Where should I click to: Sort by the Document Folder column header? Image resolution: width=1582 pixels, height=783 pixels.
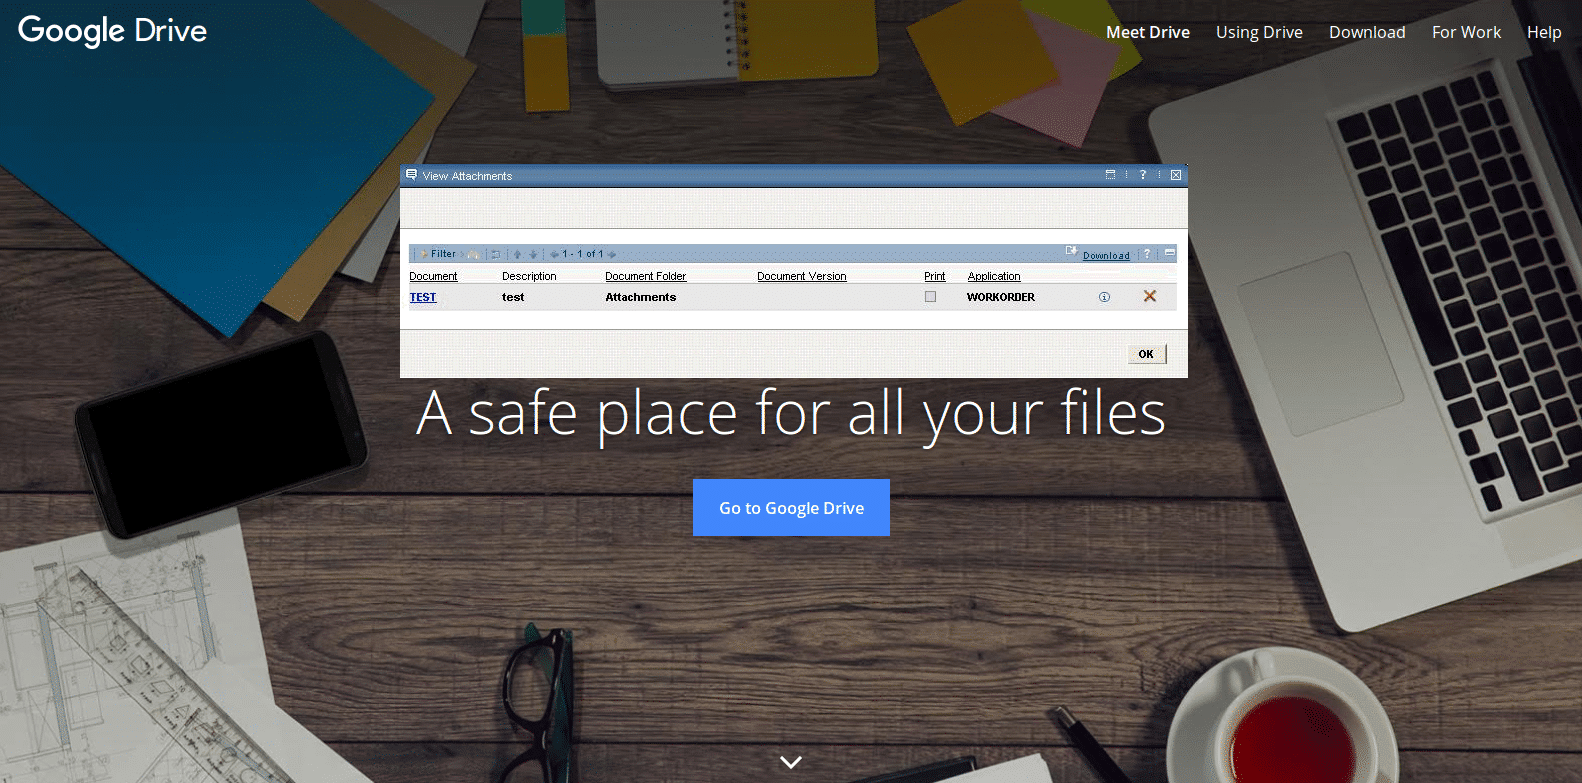pyautogui.click(x=645, y=276)
